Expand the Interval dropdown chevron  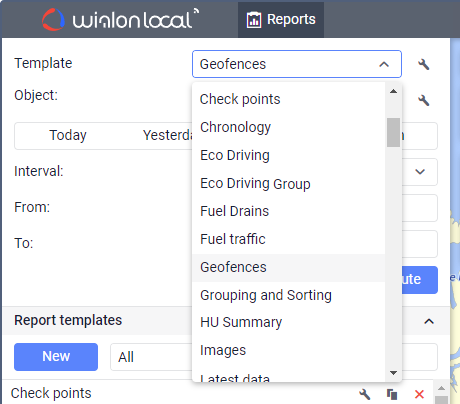point(420,172)
